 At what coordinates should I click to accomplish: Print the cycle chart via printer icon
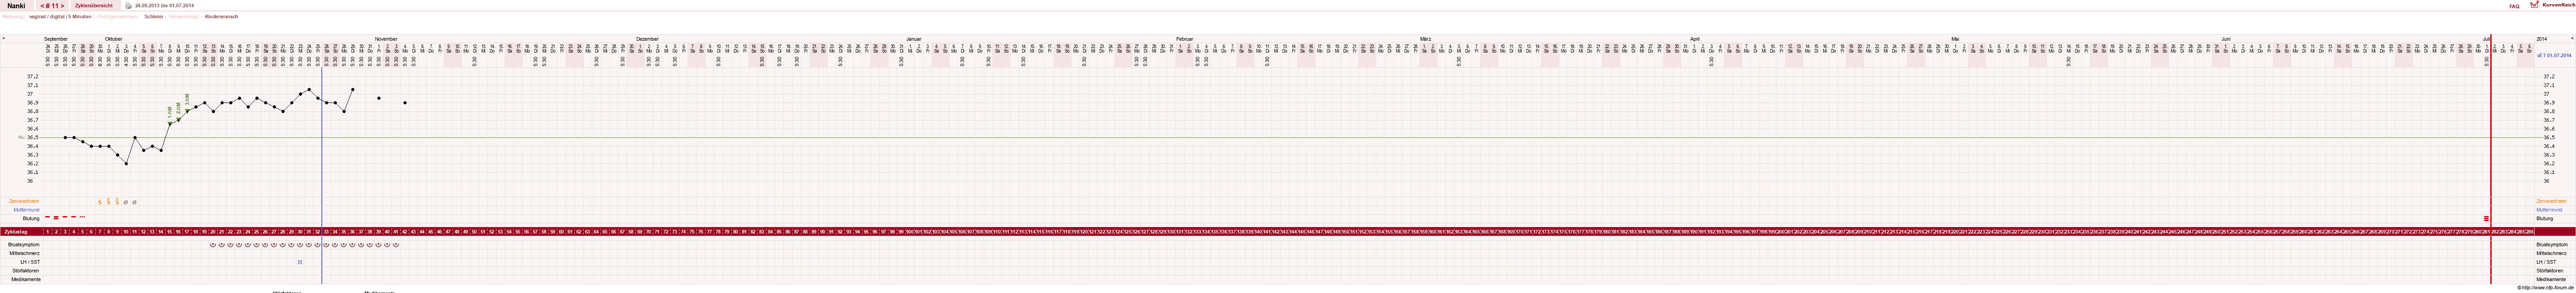[x=128, y=6]
